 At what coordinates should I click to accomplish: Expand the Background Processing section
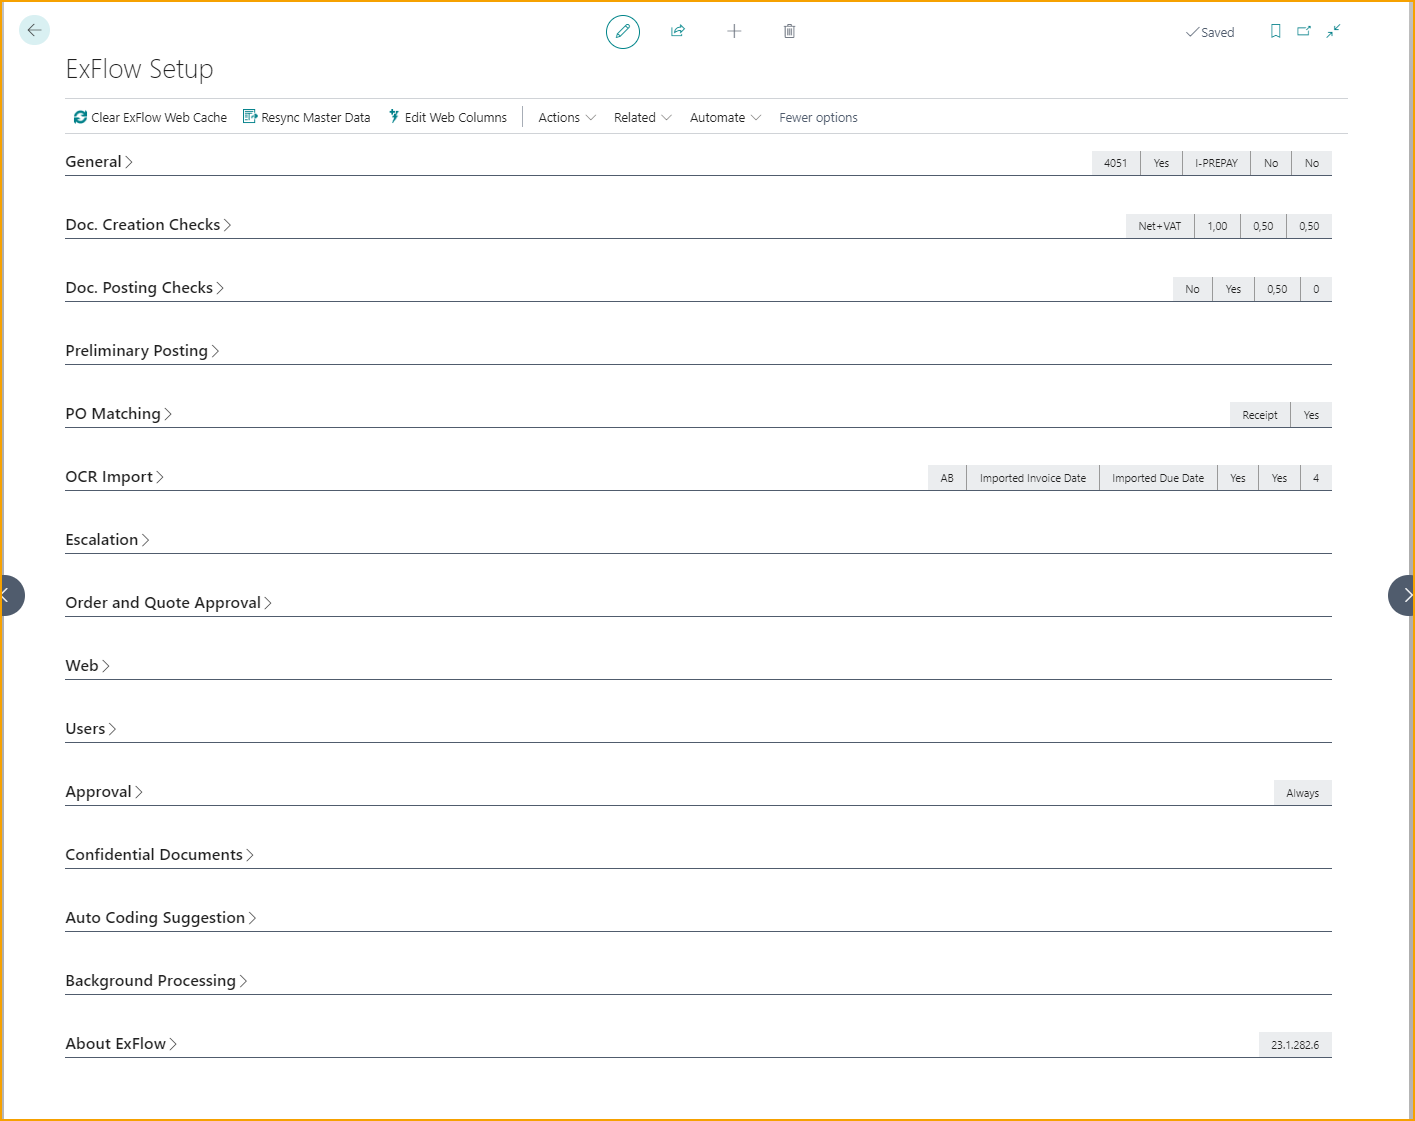pos(157,980)
